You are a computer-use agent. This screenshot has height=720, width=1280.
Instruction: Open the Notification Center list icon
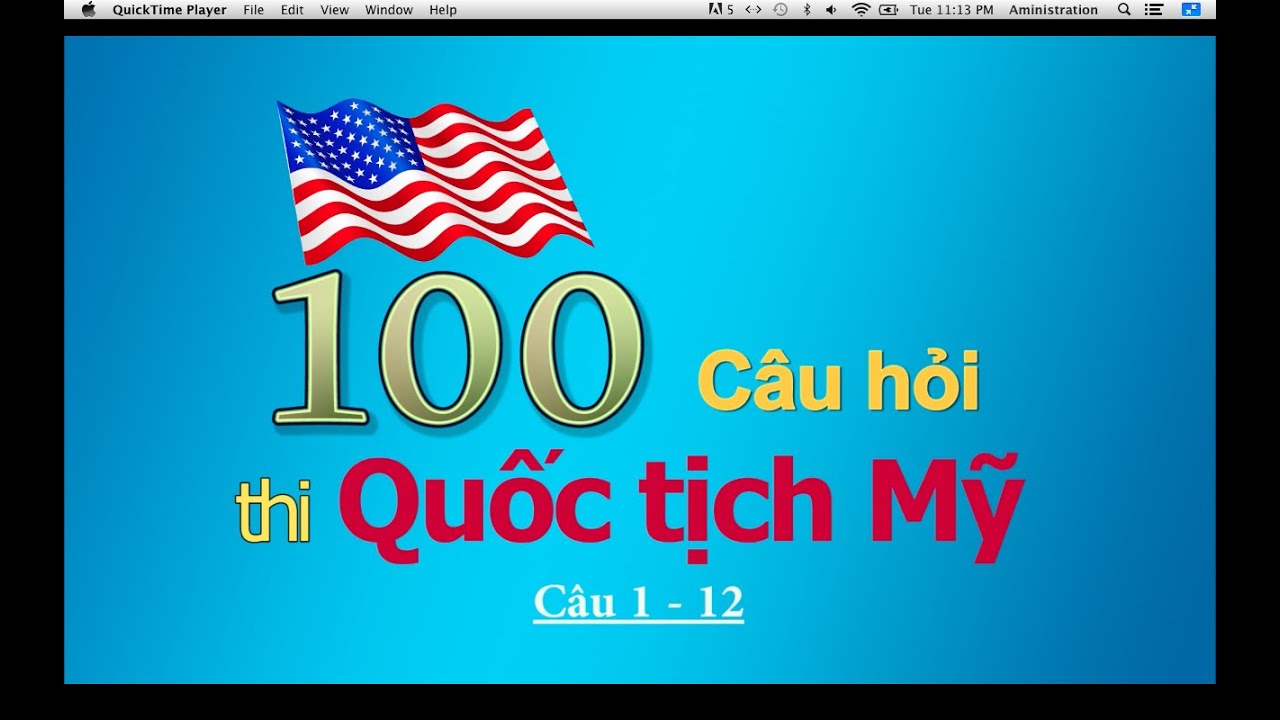1154,10
